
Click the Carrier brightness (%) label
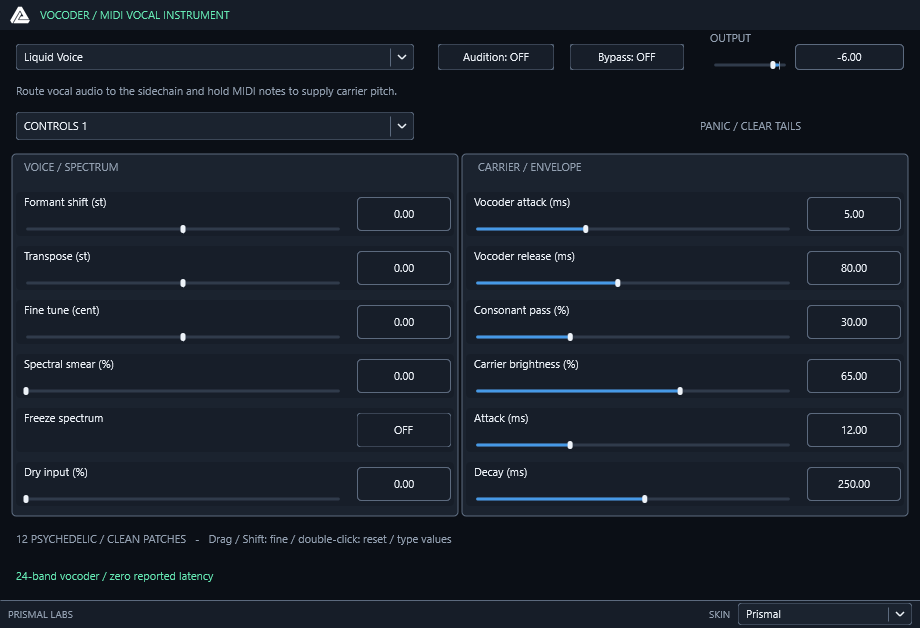pyautogui.click(x=526, y=364)
